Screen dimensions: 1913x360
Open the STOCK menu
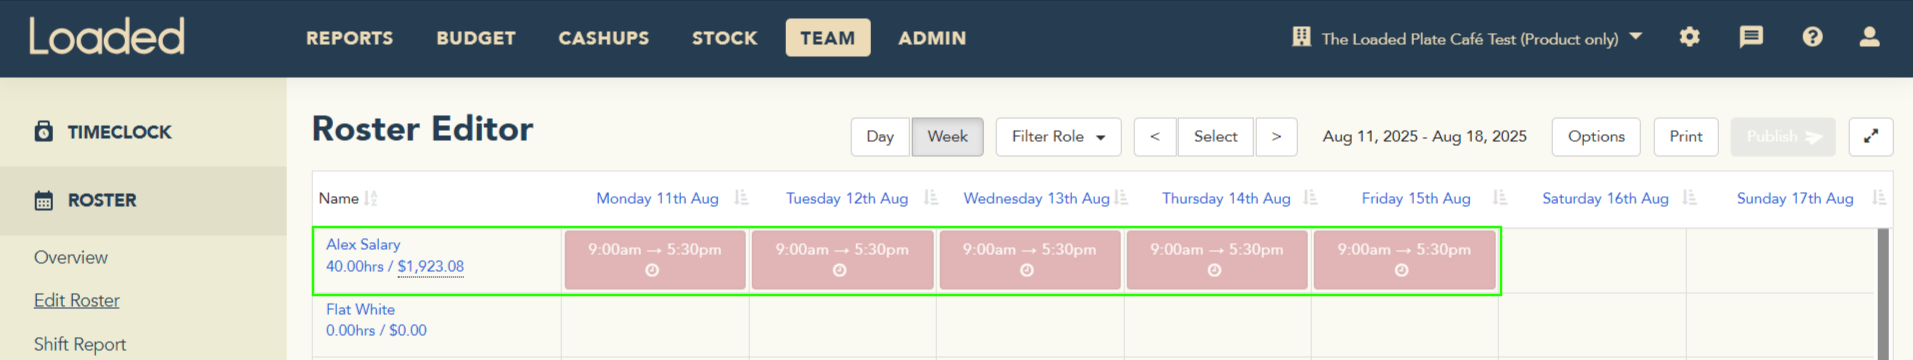pos(725,38)
